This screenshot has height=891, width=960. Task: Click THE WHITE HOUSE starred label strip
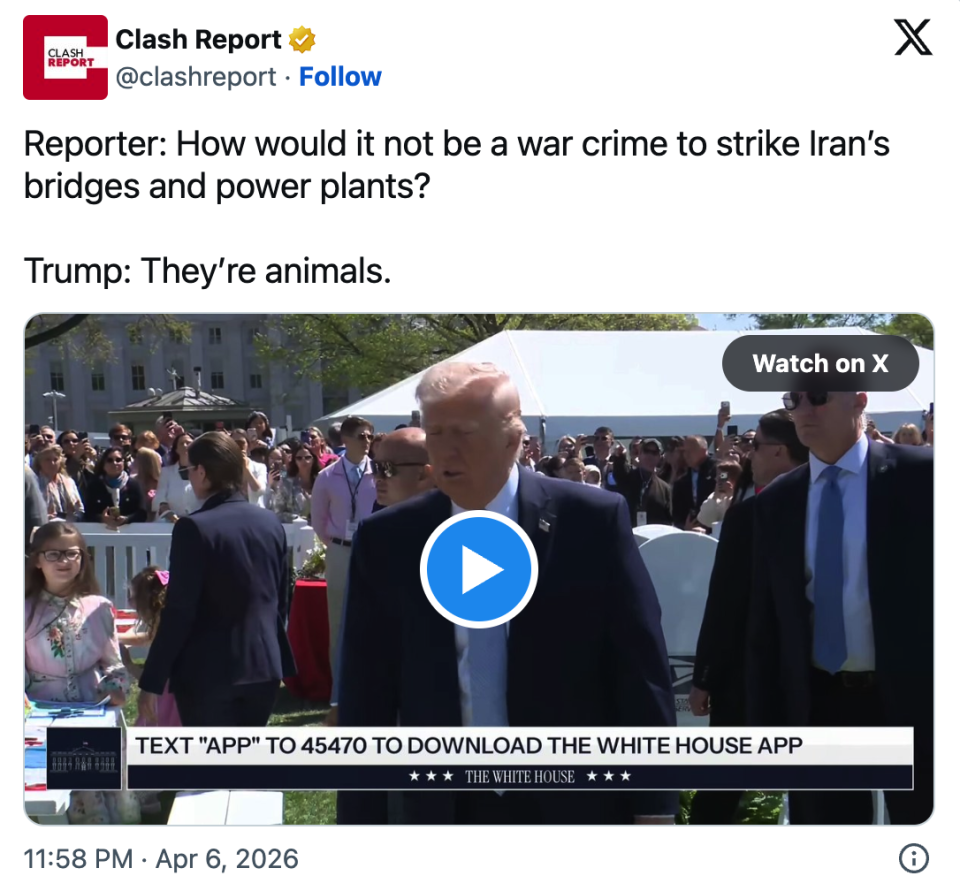519,777
